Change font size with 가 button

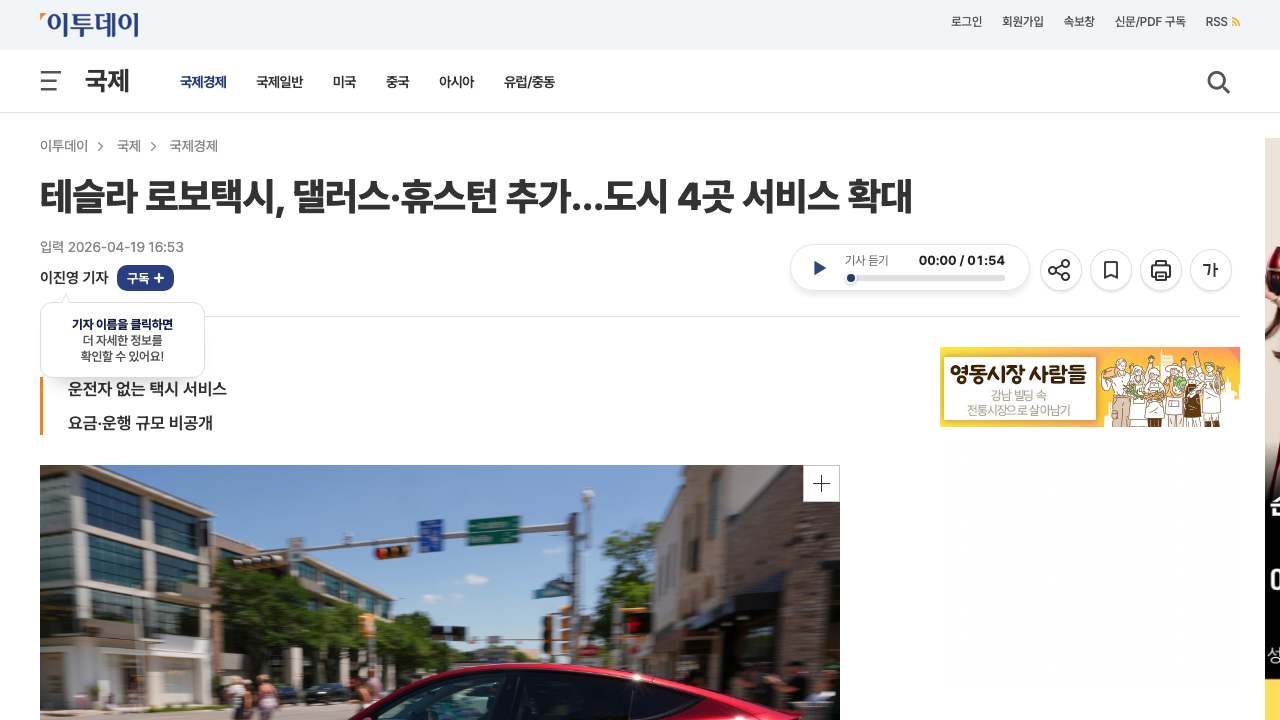coord(1210,270)
